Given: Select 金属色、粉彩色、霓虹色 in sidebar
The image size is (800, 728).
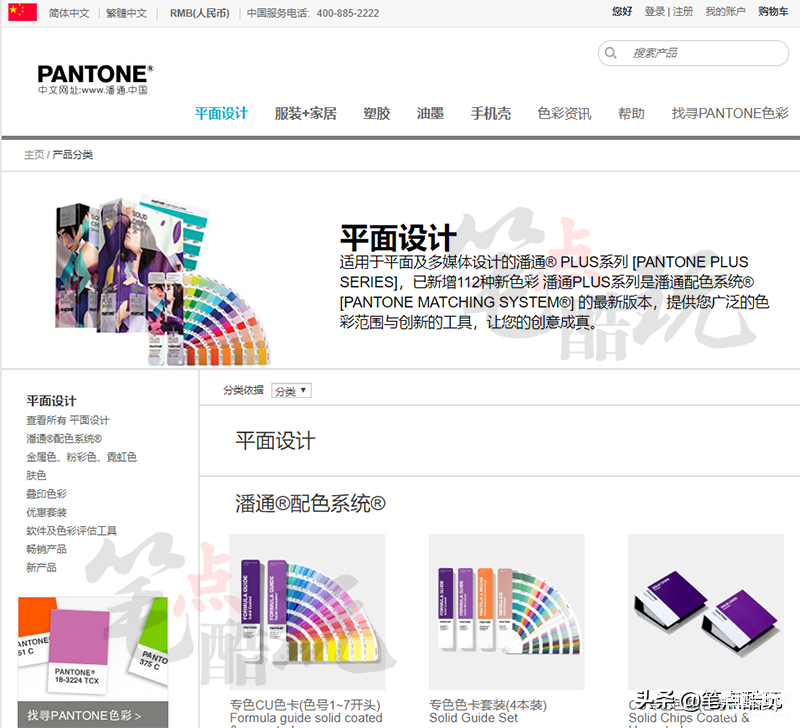Looking at the screenshot, I should [x=82, y=457].
